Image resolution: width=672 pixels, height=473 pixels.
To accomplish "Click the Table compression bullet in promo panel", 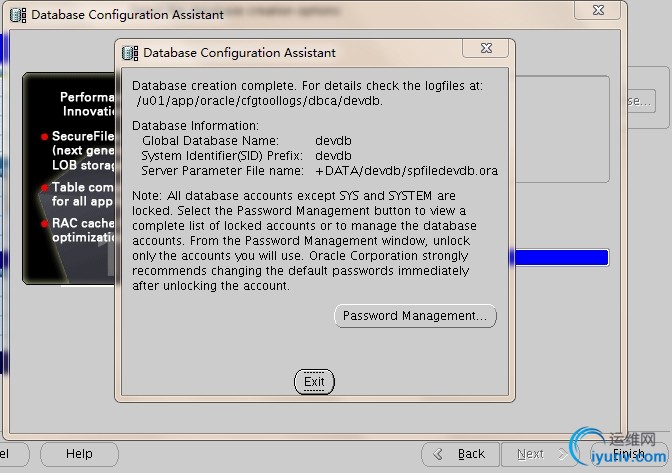I will coord(44,188).
